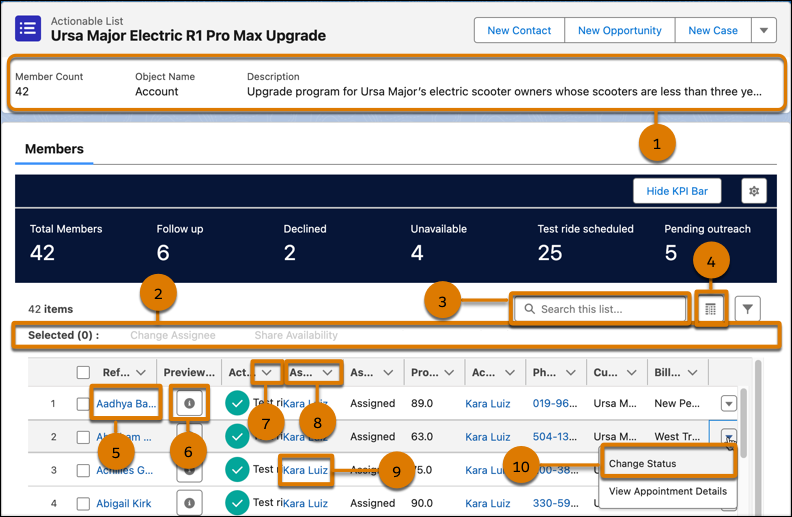Open row actions dropdown for row 1

(728, 403)
